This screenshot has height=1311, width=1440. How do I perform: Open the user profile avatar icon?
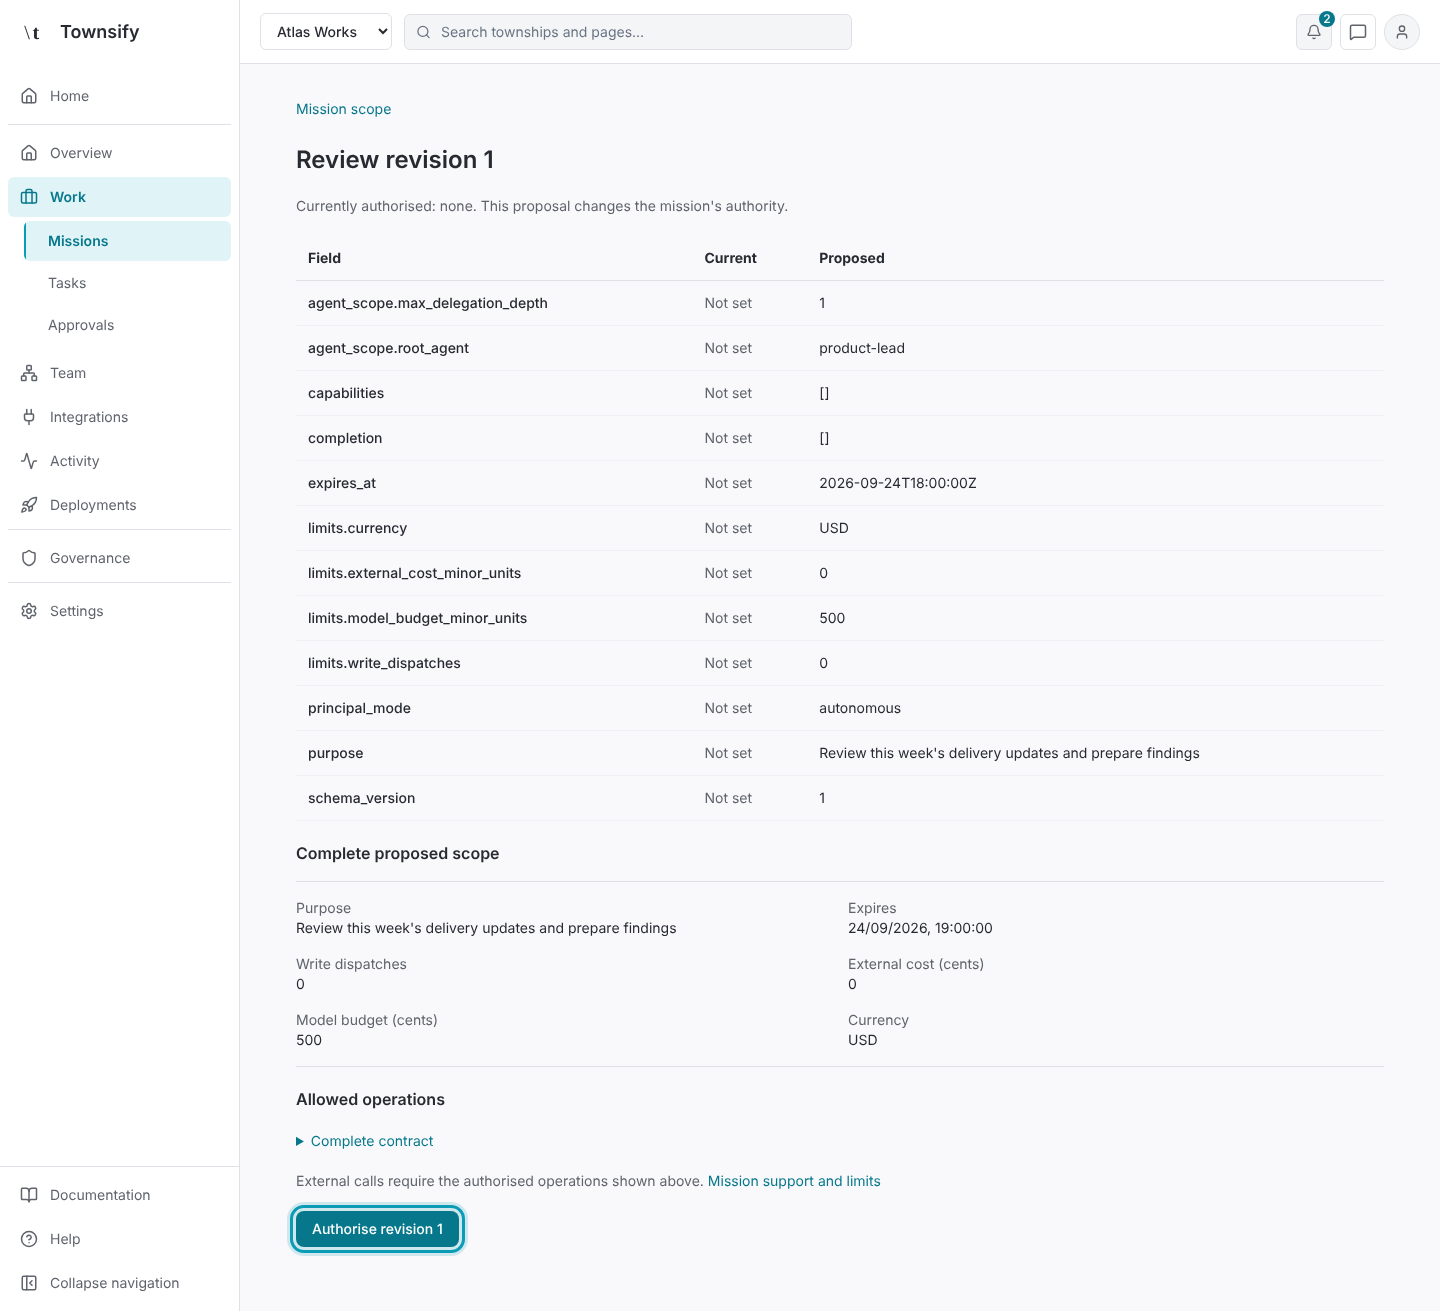(x=1402, y=32)
